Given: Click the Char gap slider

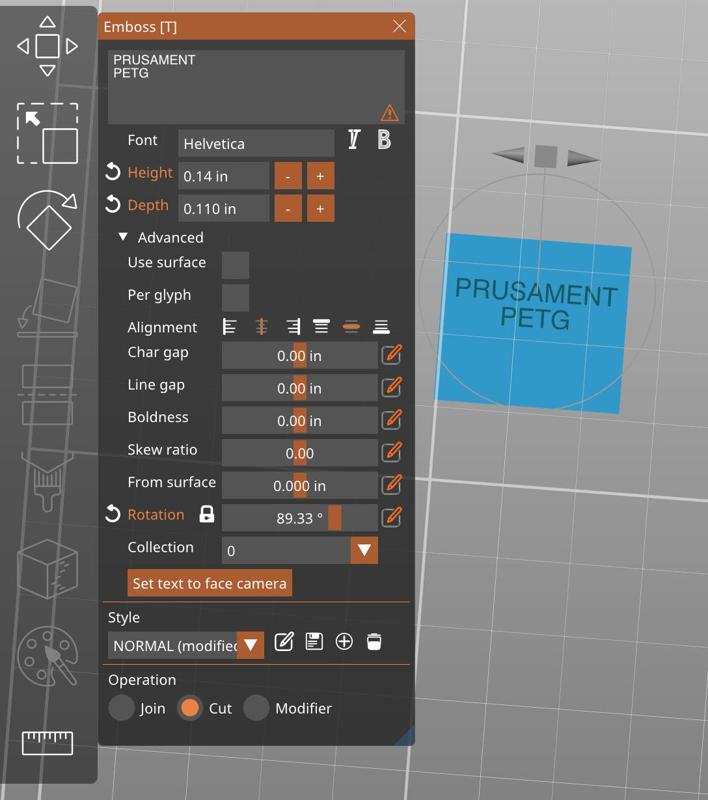Looking at the screenshot, I should 300,355.
